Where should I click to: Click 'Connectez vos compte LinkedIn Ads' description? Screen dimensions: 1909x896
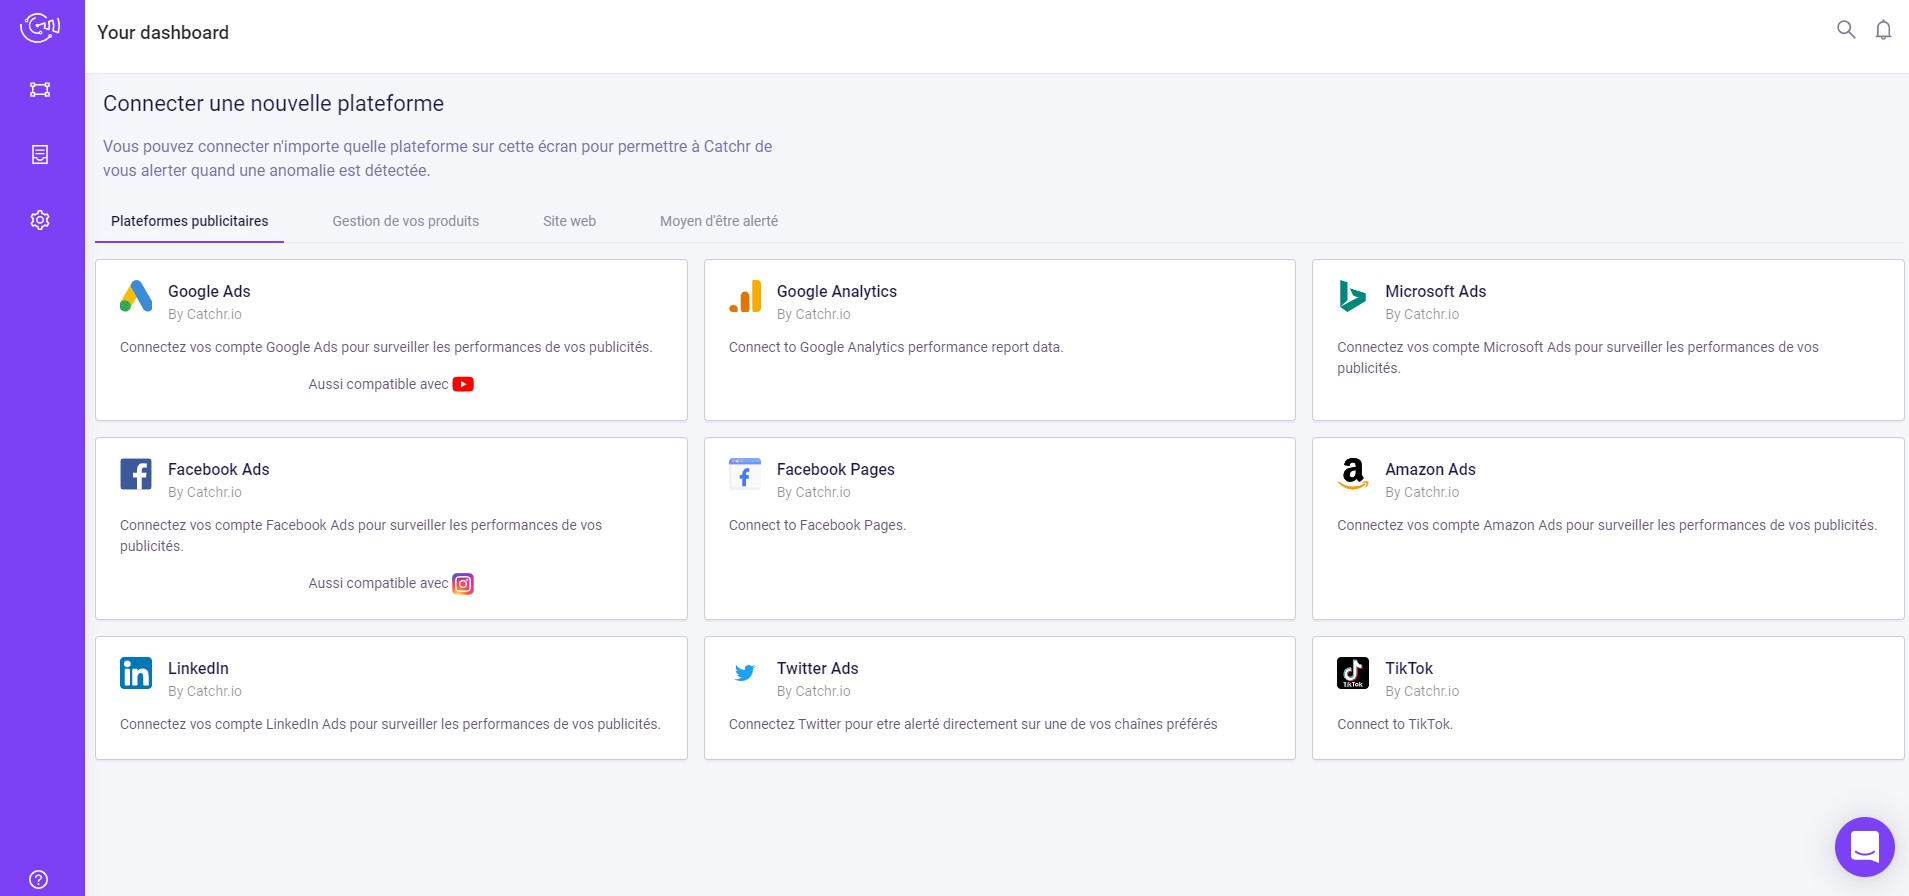(390, 724)
